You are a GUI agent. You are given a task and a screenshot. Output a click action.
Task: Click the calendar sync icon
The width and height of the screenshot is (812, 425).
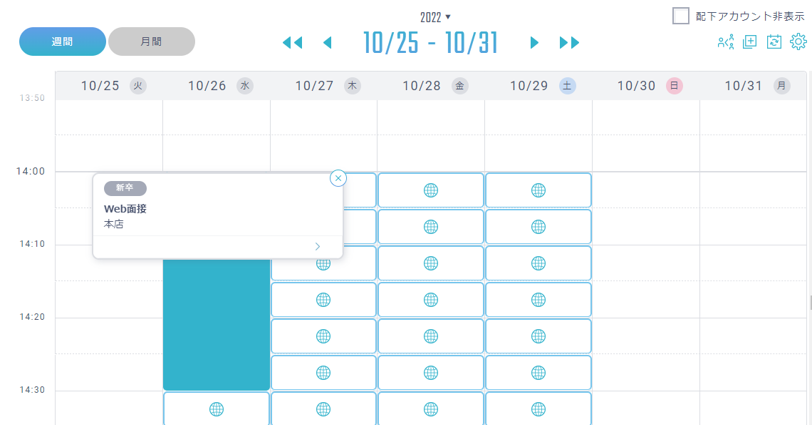click(x=774, y=42)
